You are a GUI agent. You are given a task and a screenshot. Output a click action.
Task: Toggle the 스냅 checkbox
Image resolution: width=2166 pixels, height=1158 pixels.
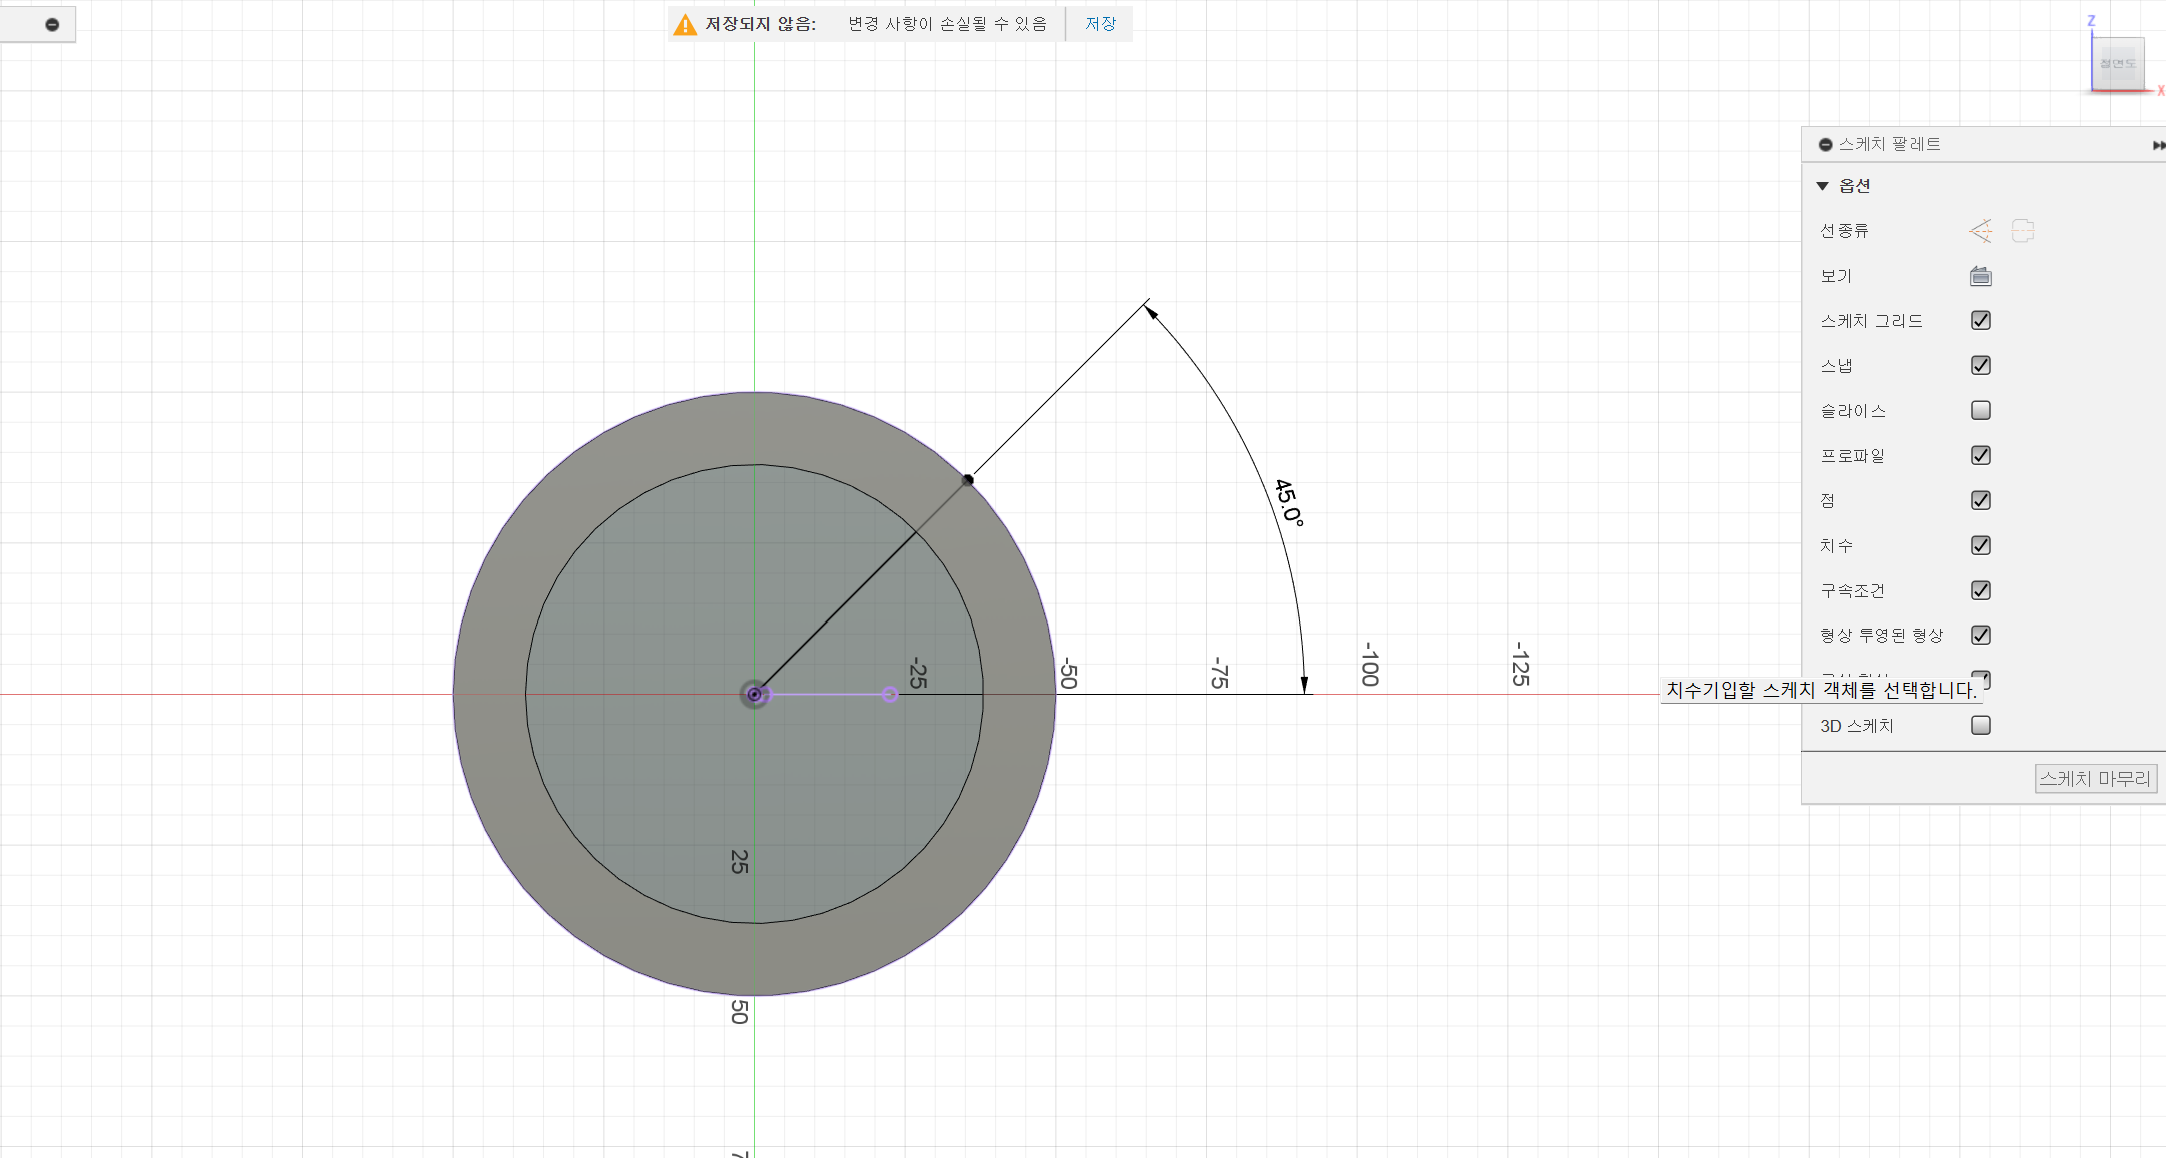click(1980, 366)
